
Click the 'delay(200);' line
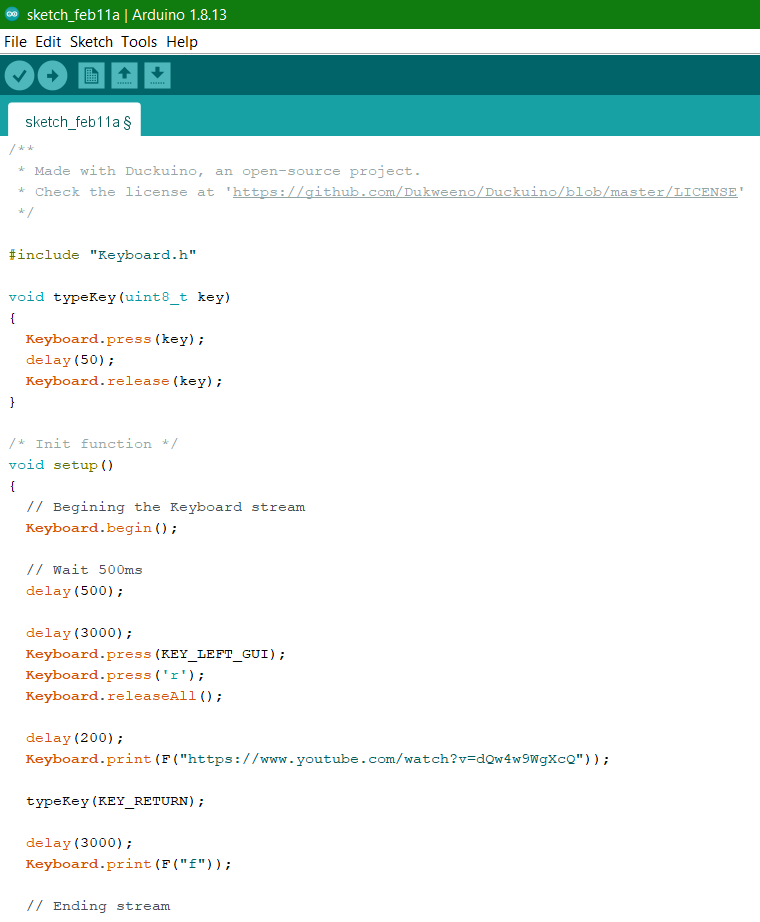tap(75, 738)
